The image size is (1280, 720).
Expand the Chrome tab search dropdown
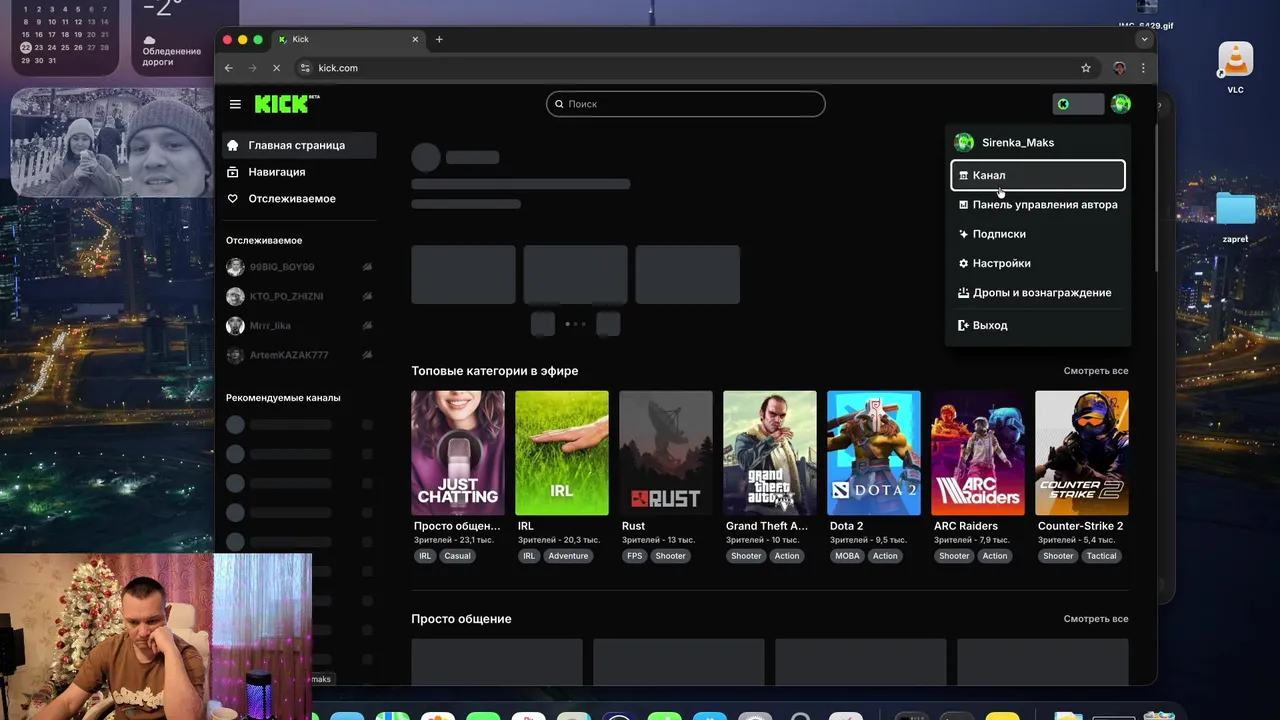[1145, 40]
